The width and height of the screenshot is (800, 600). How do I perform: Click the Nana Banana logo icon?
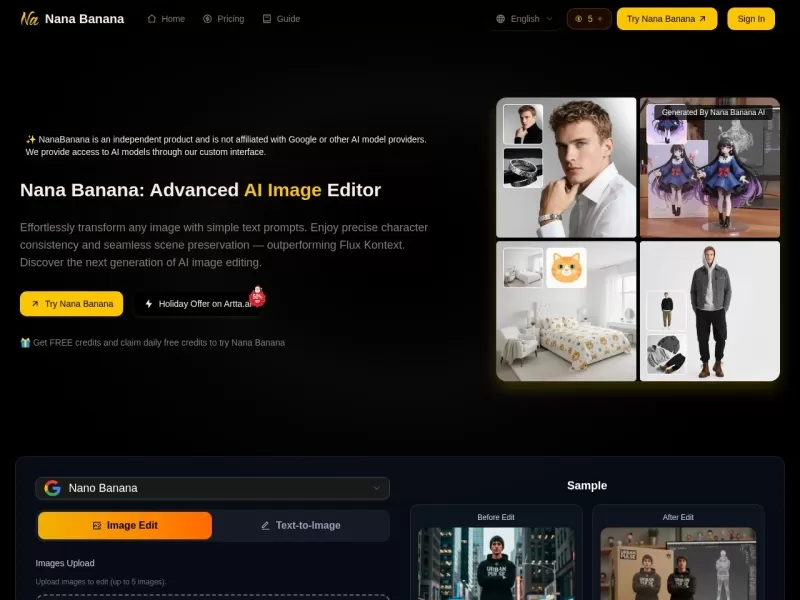[x=30, y=18]
